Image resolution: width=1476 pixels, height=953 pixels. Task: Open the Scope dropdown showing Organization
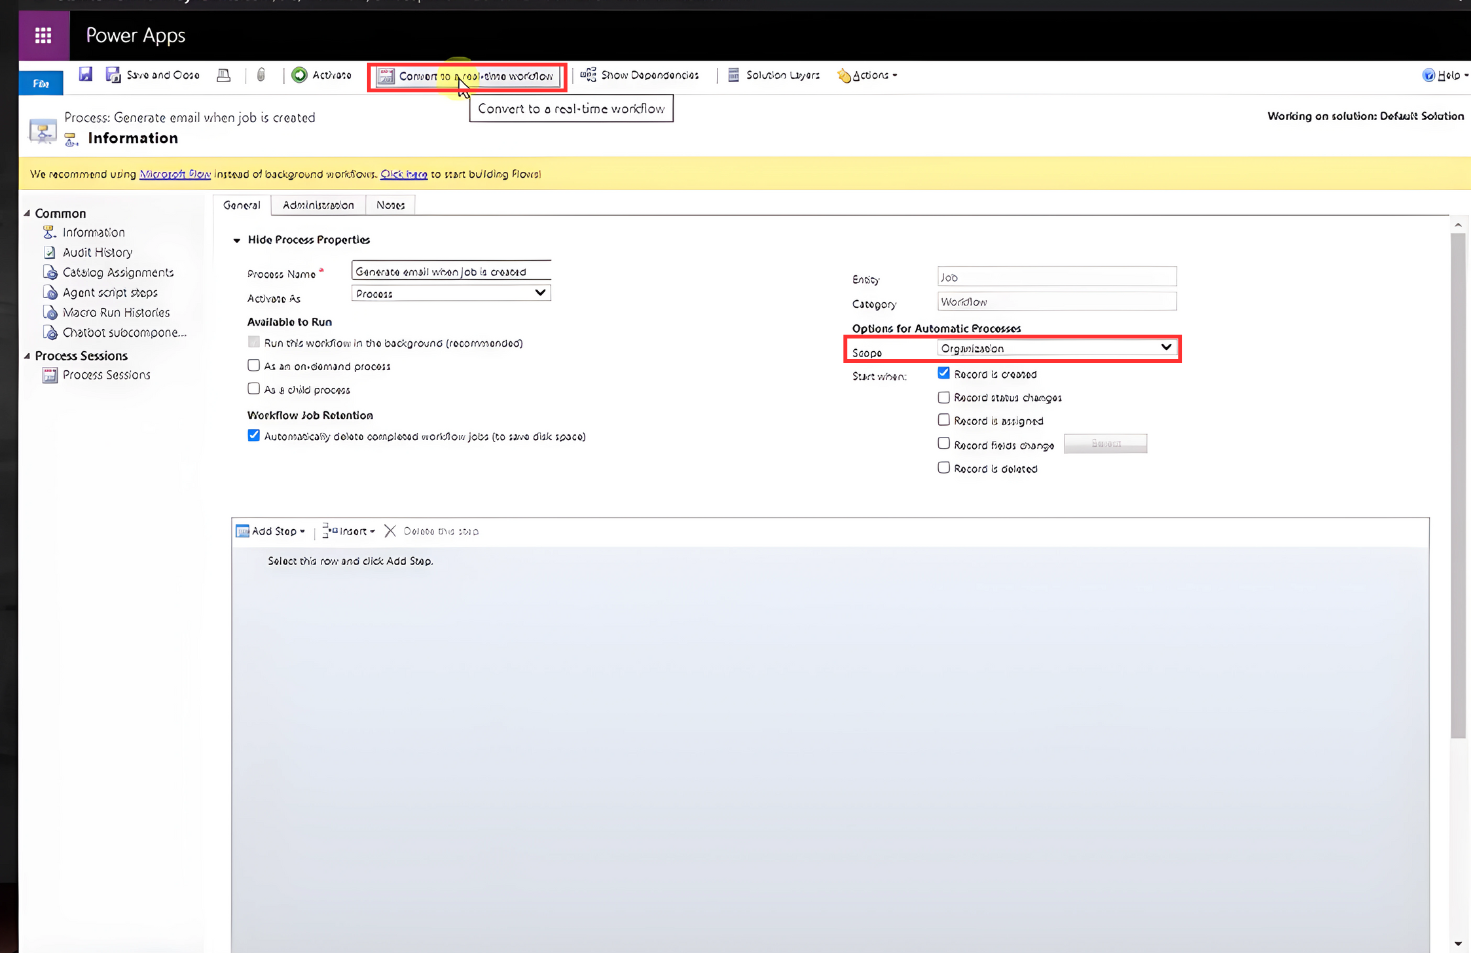pos(1057,348)
